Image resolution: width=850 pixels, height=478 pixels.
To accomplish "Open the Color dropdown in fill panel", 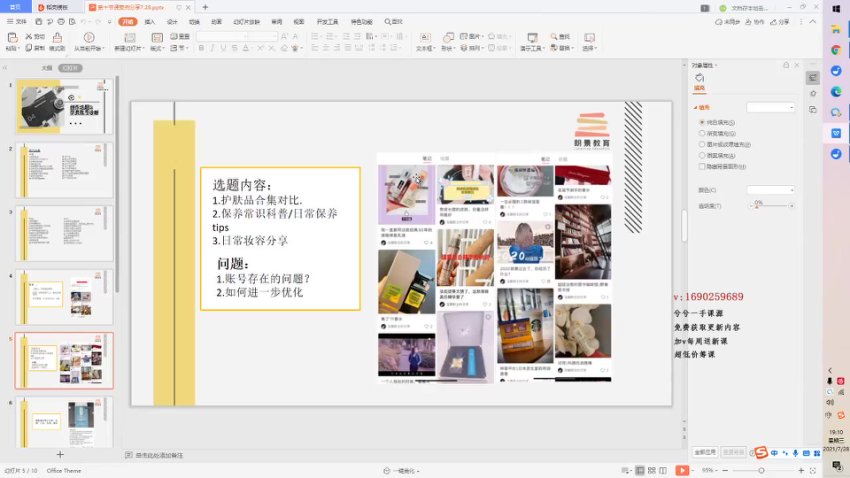I will 770,189.
